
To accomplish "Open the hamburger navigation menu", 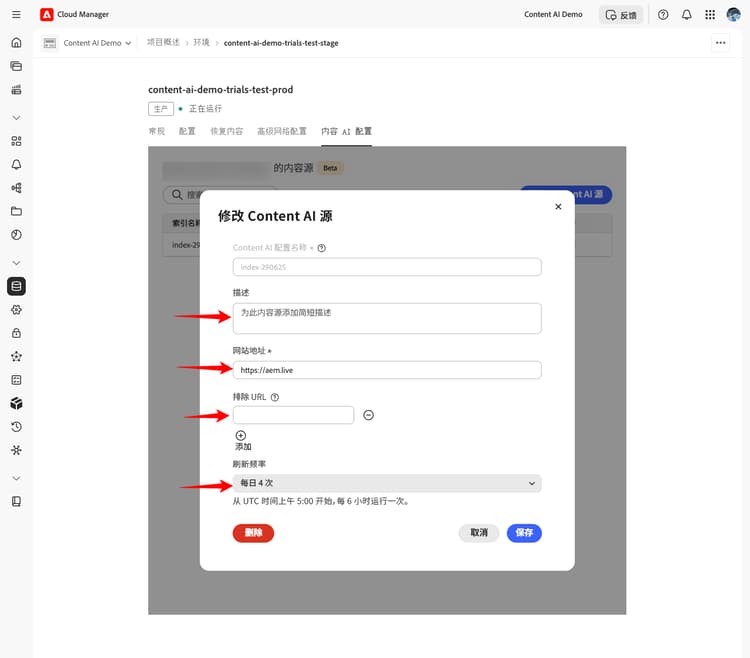I will (16, 14).
